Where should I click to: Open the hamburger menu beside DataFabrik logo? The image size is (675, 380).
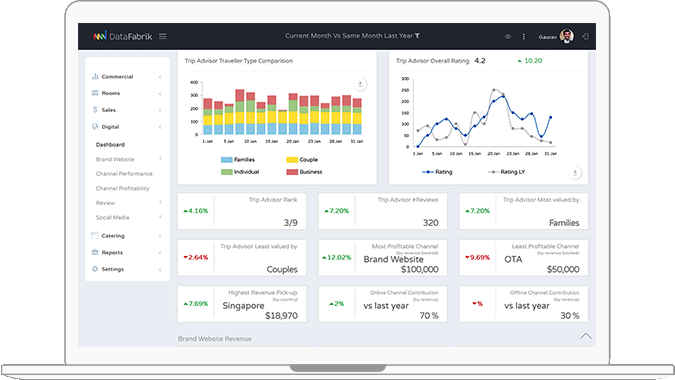[x=162, y=37]
